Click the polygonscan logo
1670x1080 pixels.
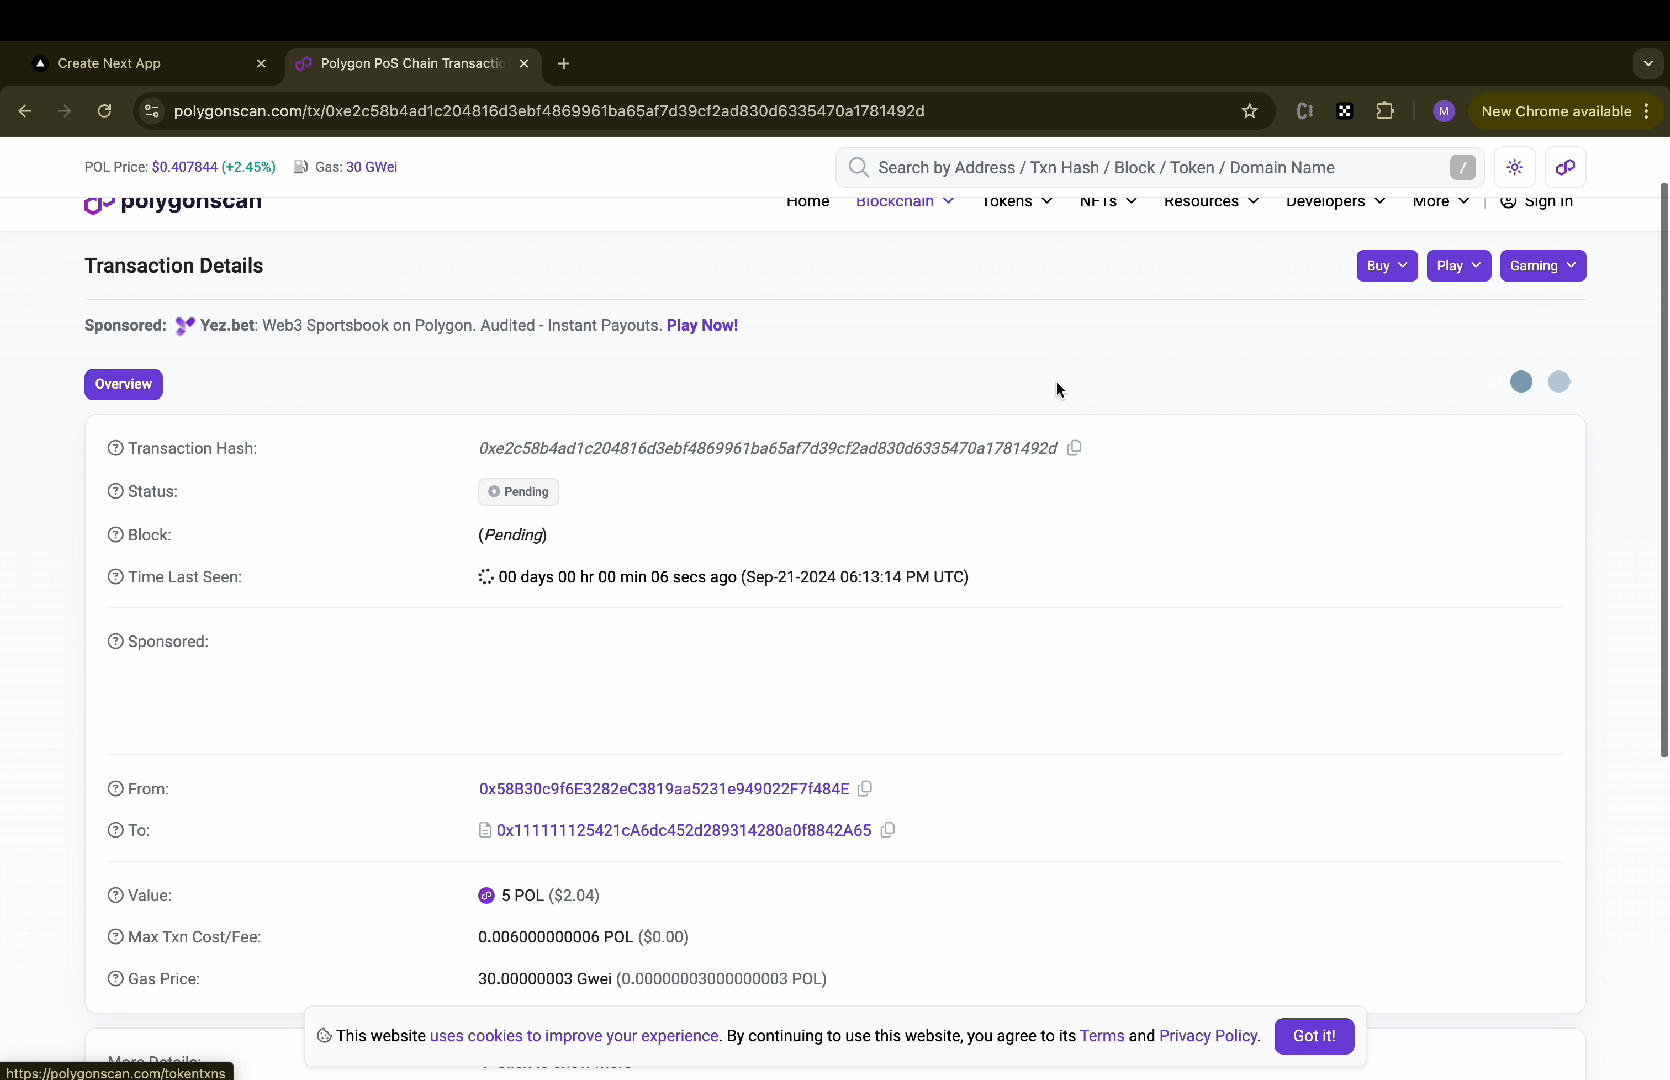click(173, 202)
